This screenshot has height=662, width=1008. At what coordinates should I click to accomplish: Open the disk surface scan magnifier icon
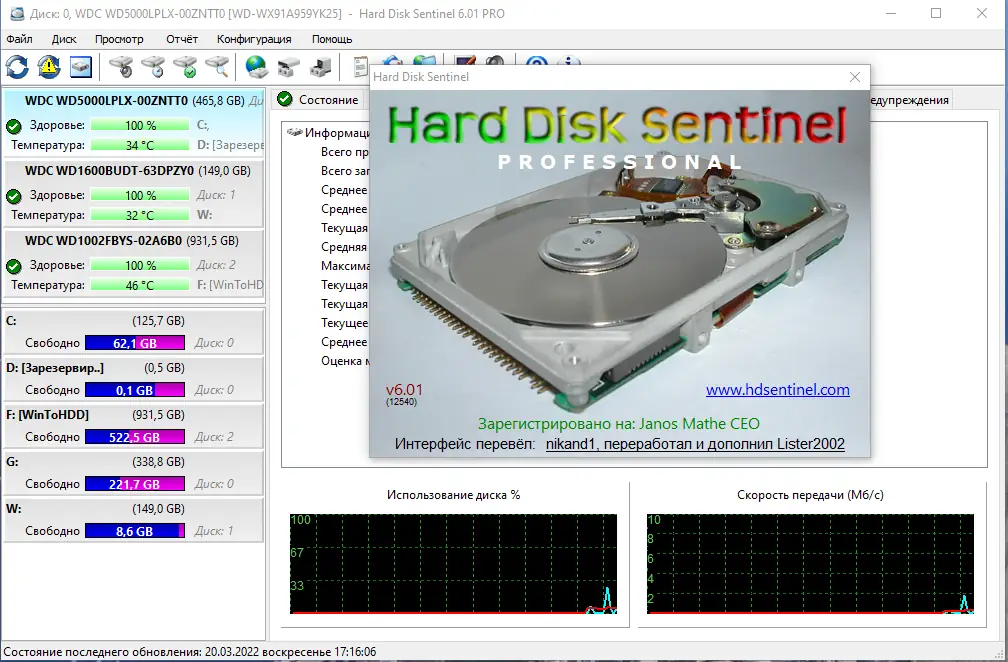point(216,66)
